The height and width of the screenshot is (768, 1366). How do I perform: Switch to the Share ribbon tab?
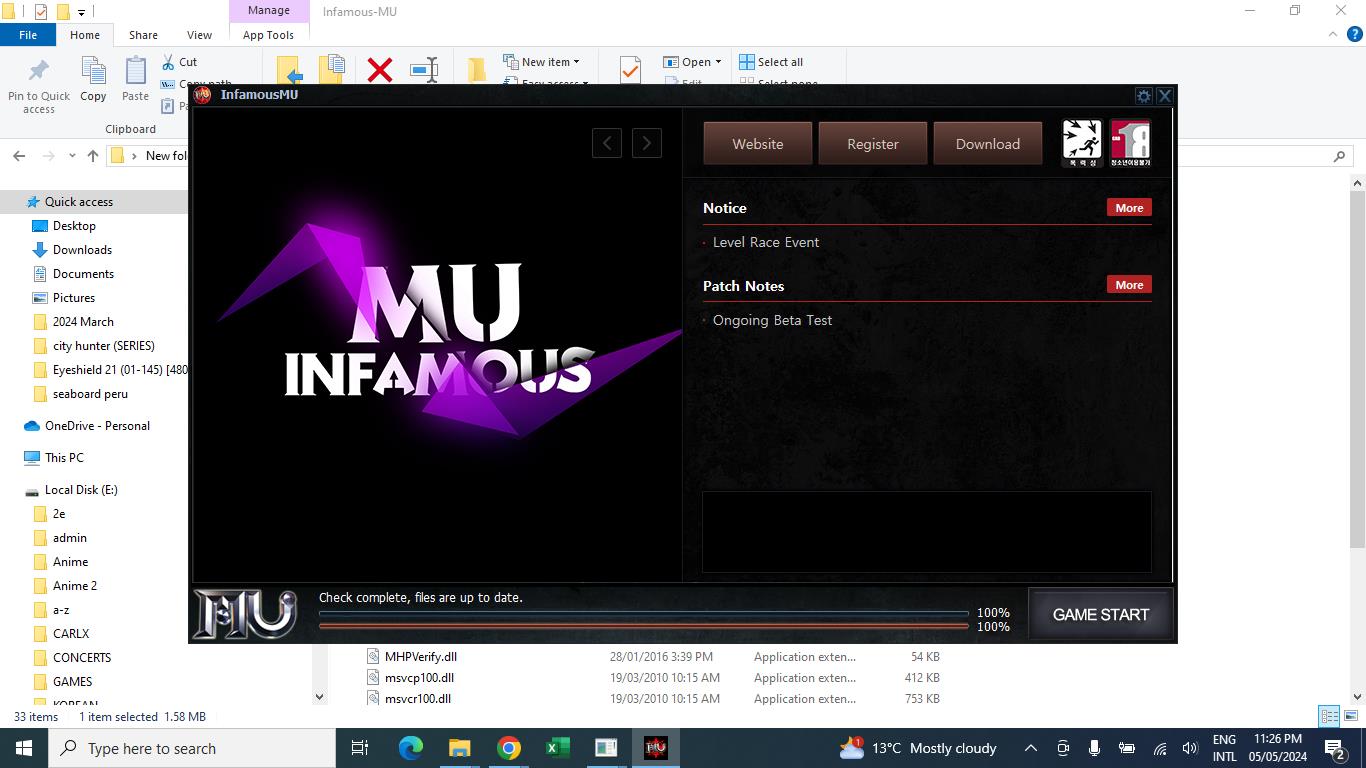pyautogui.click(x=143, y=35)
